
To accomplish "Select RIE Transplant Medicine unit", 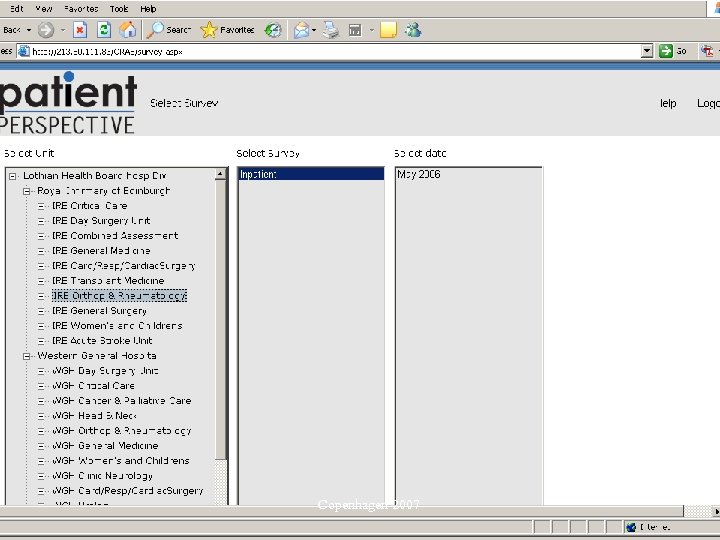I will pyautogui.click(x=108, y=281).
